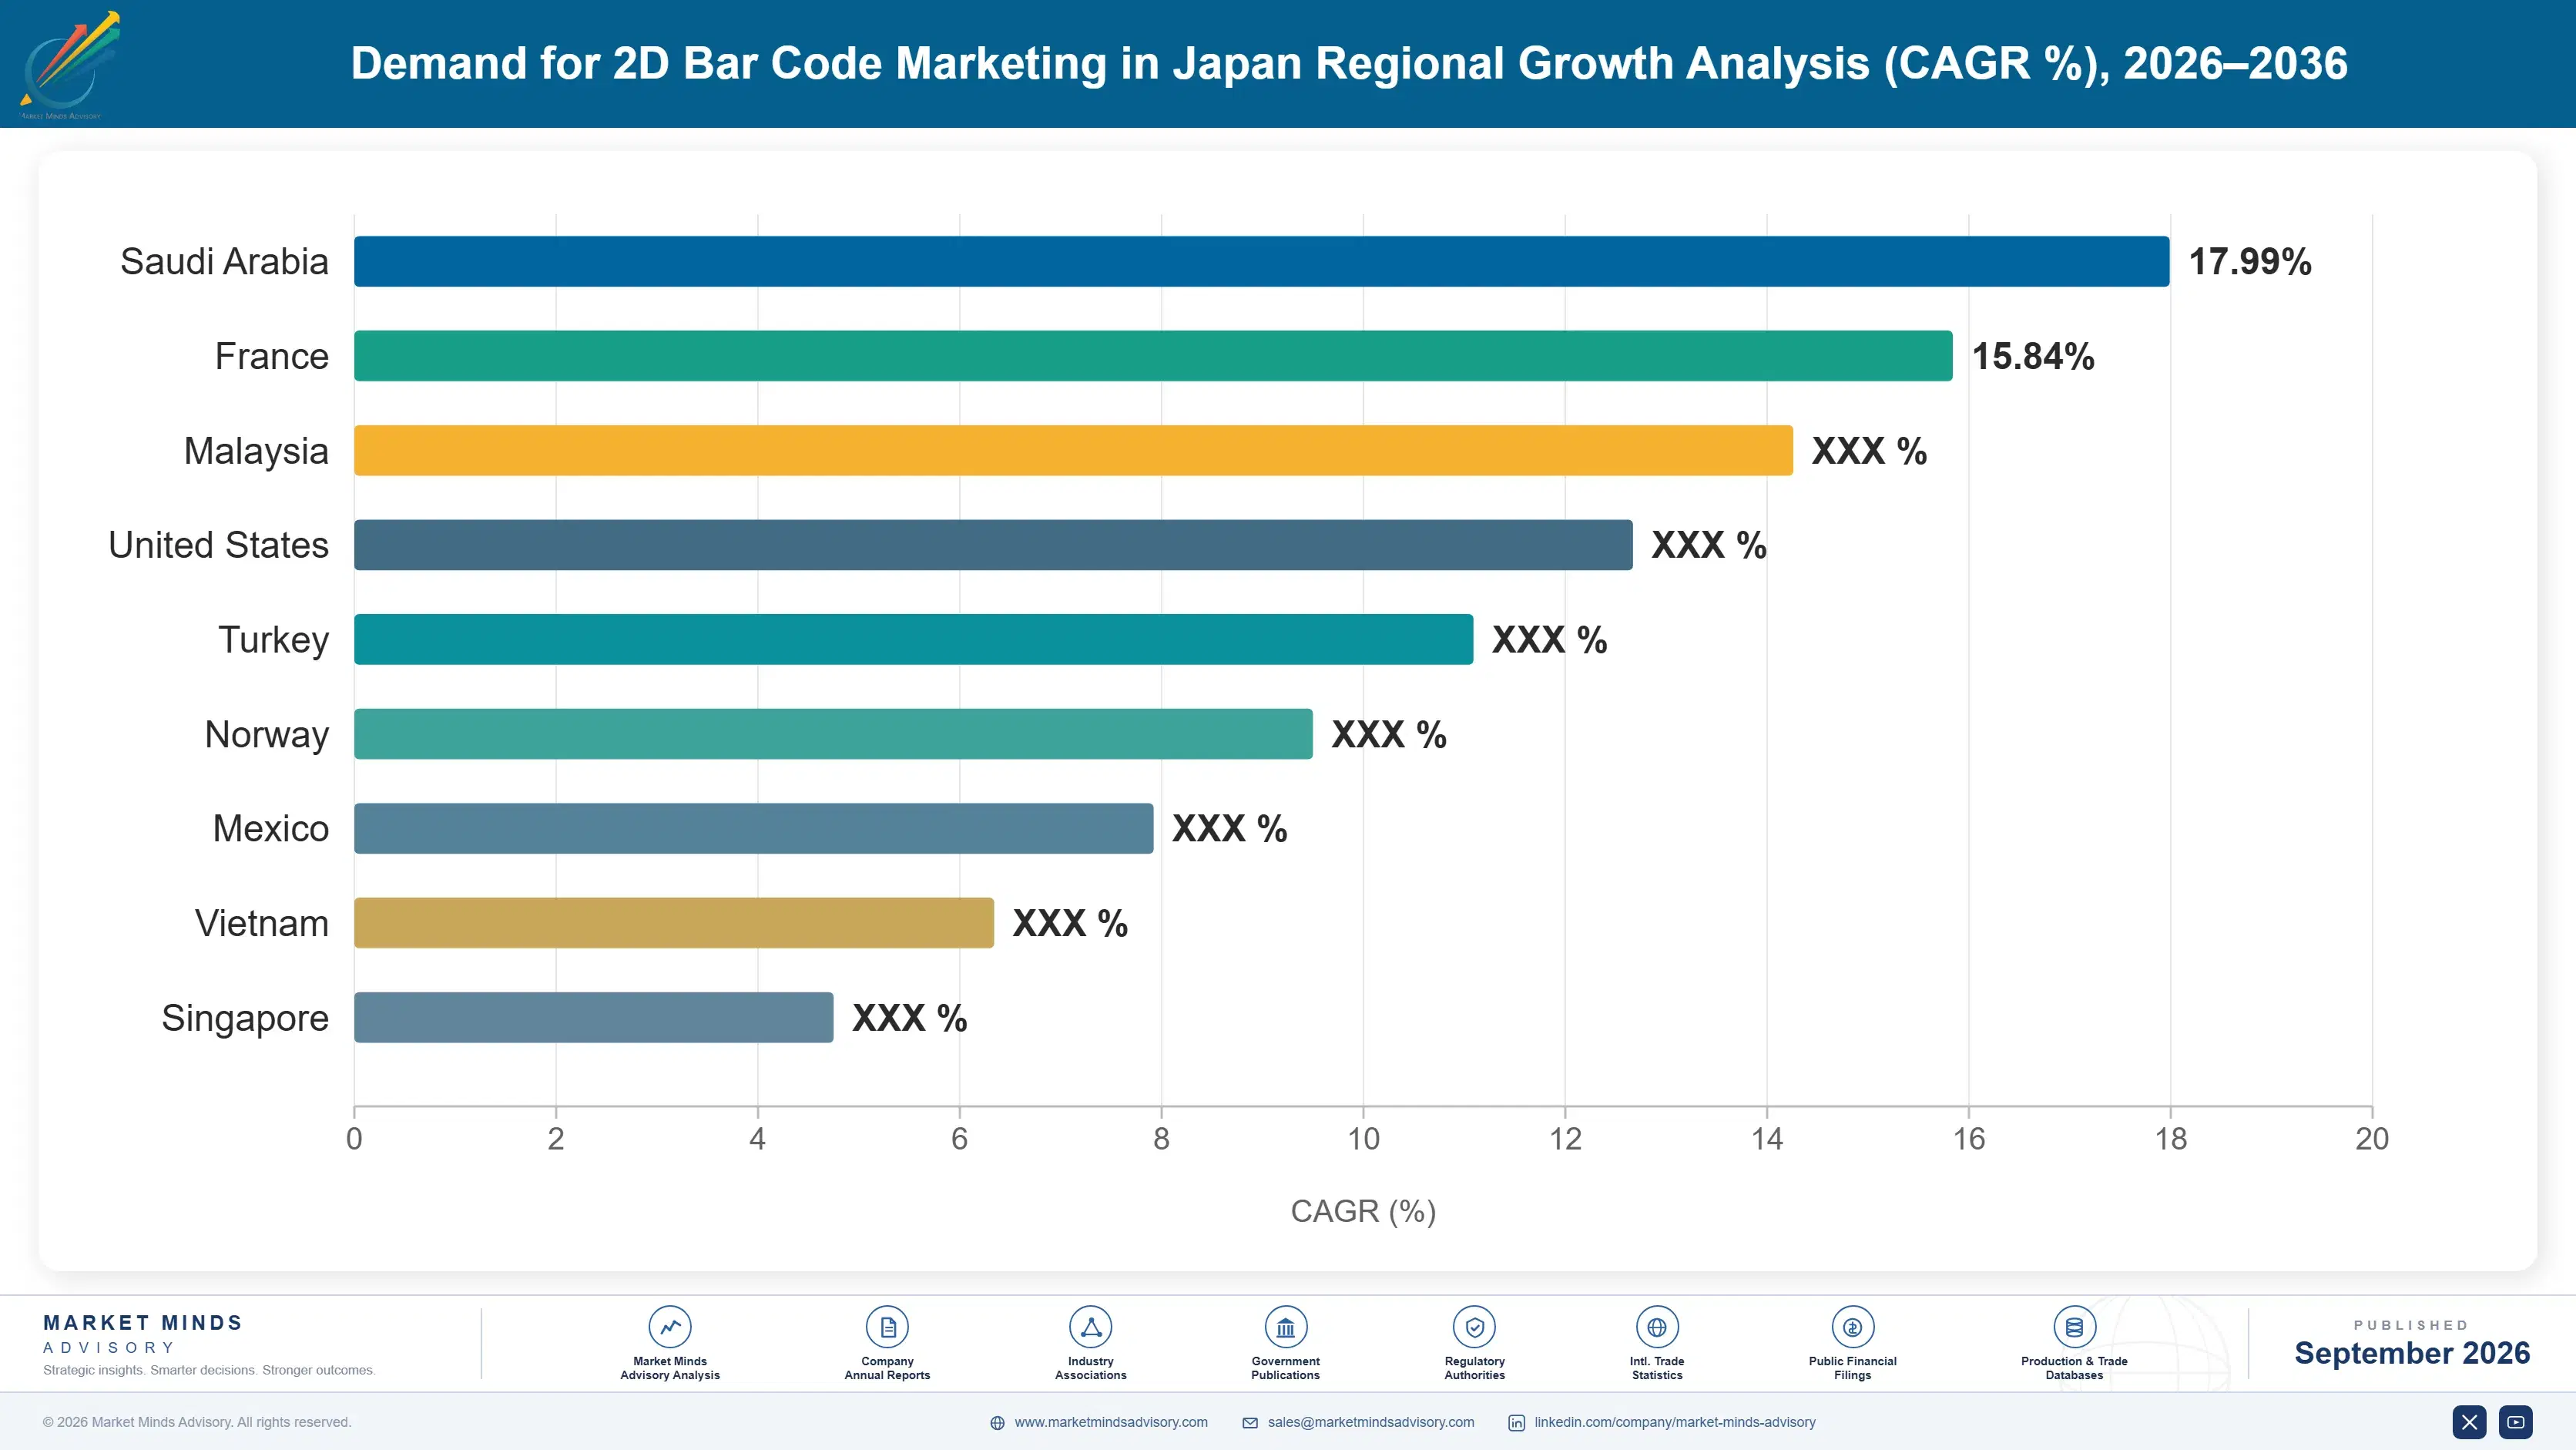The height and width of the screenshot is (1450, 2576).
Task: Click the Saudi Arabia axis label
Action: point(224,261)
